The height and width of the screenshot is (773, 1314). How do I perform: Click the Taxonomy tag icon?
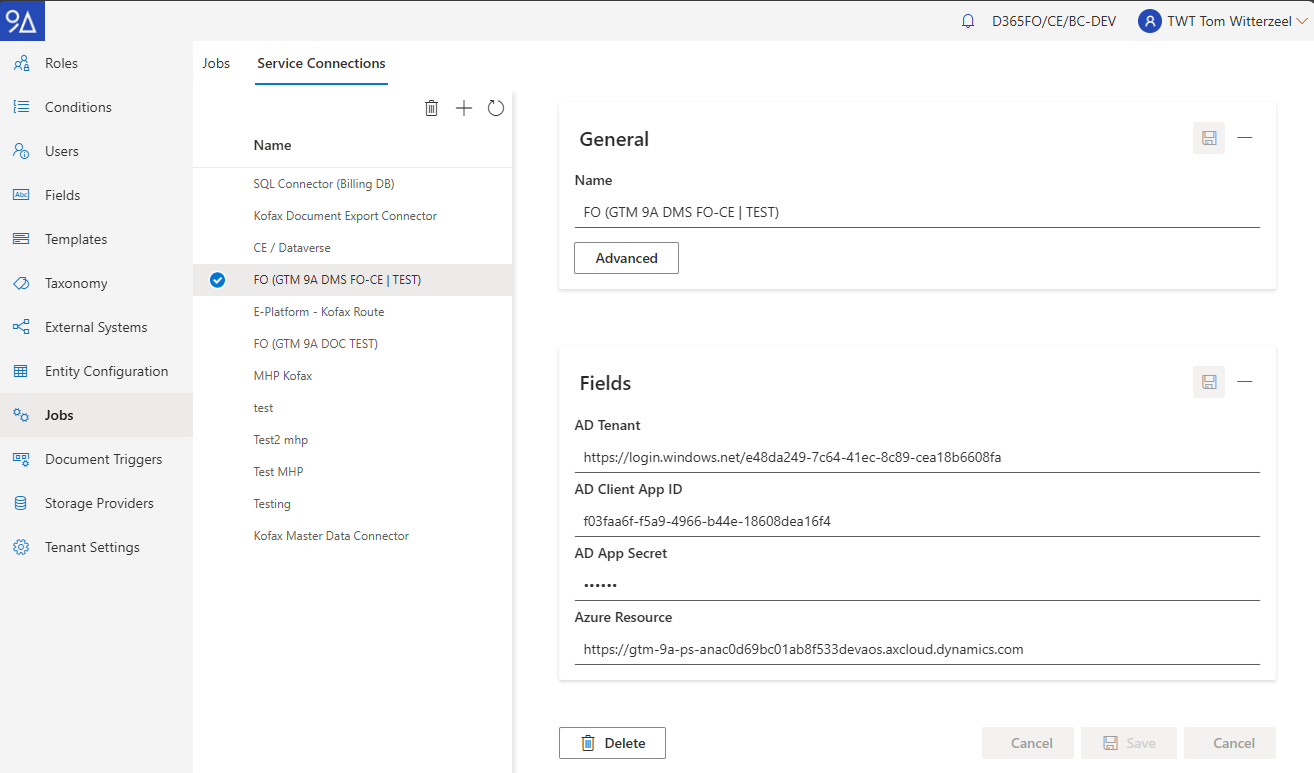(21, 283)
